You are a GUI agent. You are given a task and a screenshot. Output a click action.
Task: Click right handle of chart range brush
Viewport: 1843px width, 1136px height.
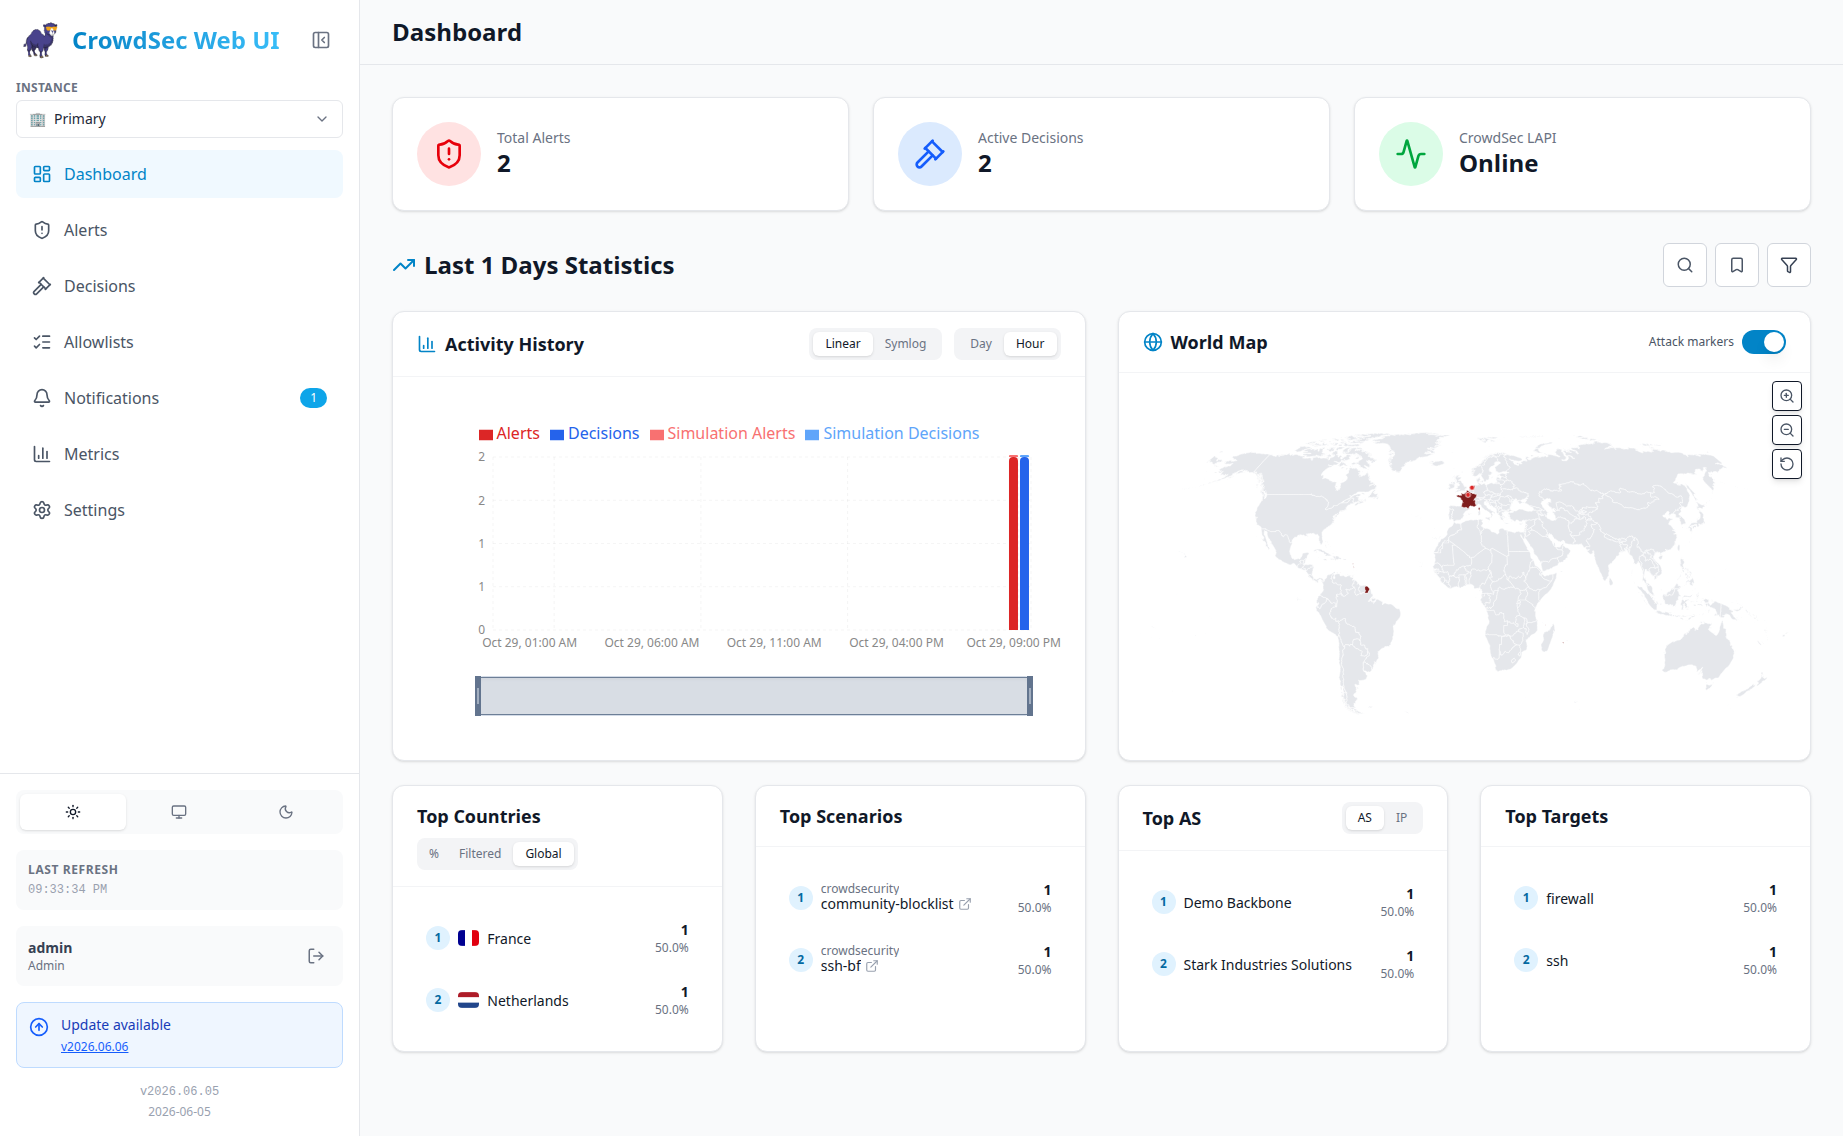1030,696
